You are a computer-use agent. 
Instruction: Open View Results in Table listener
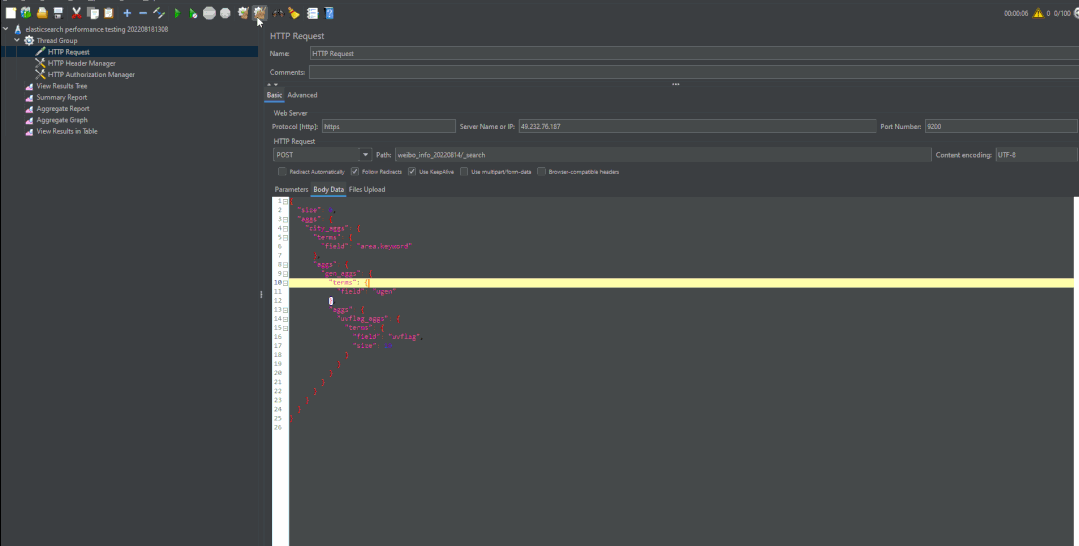tap(67, 132)
